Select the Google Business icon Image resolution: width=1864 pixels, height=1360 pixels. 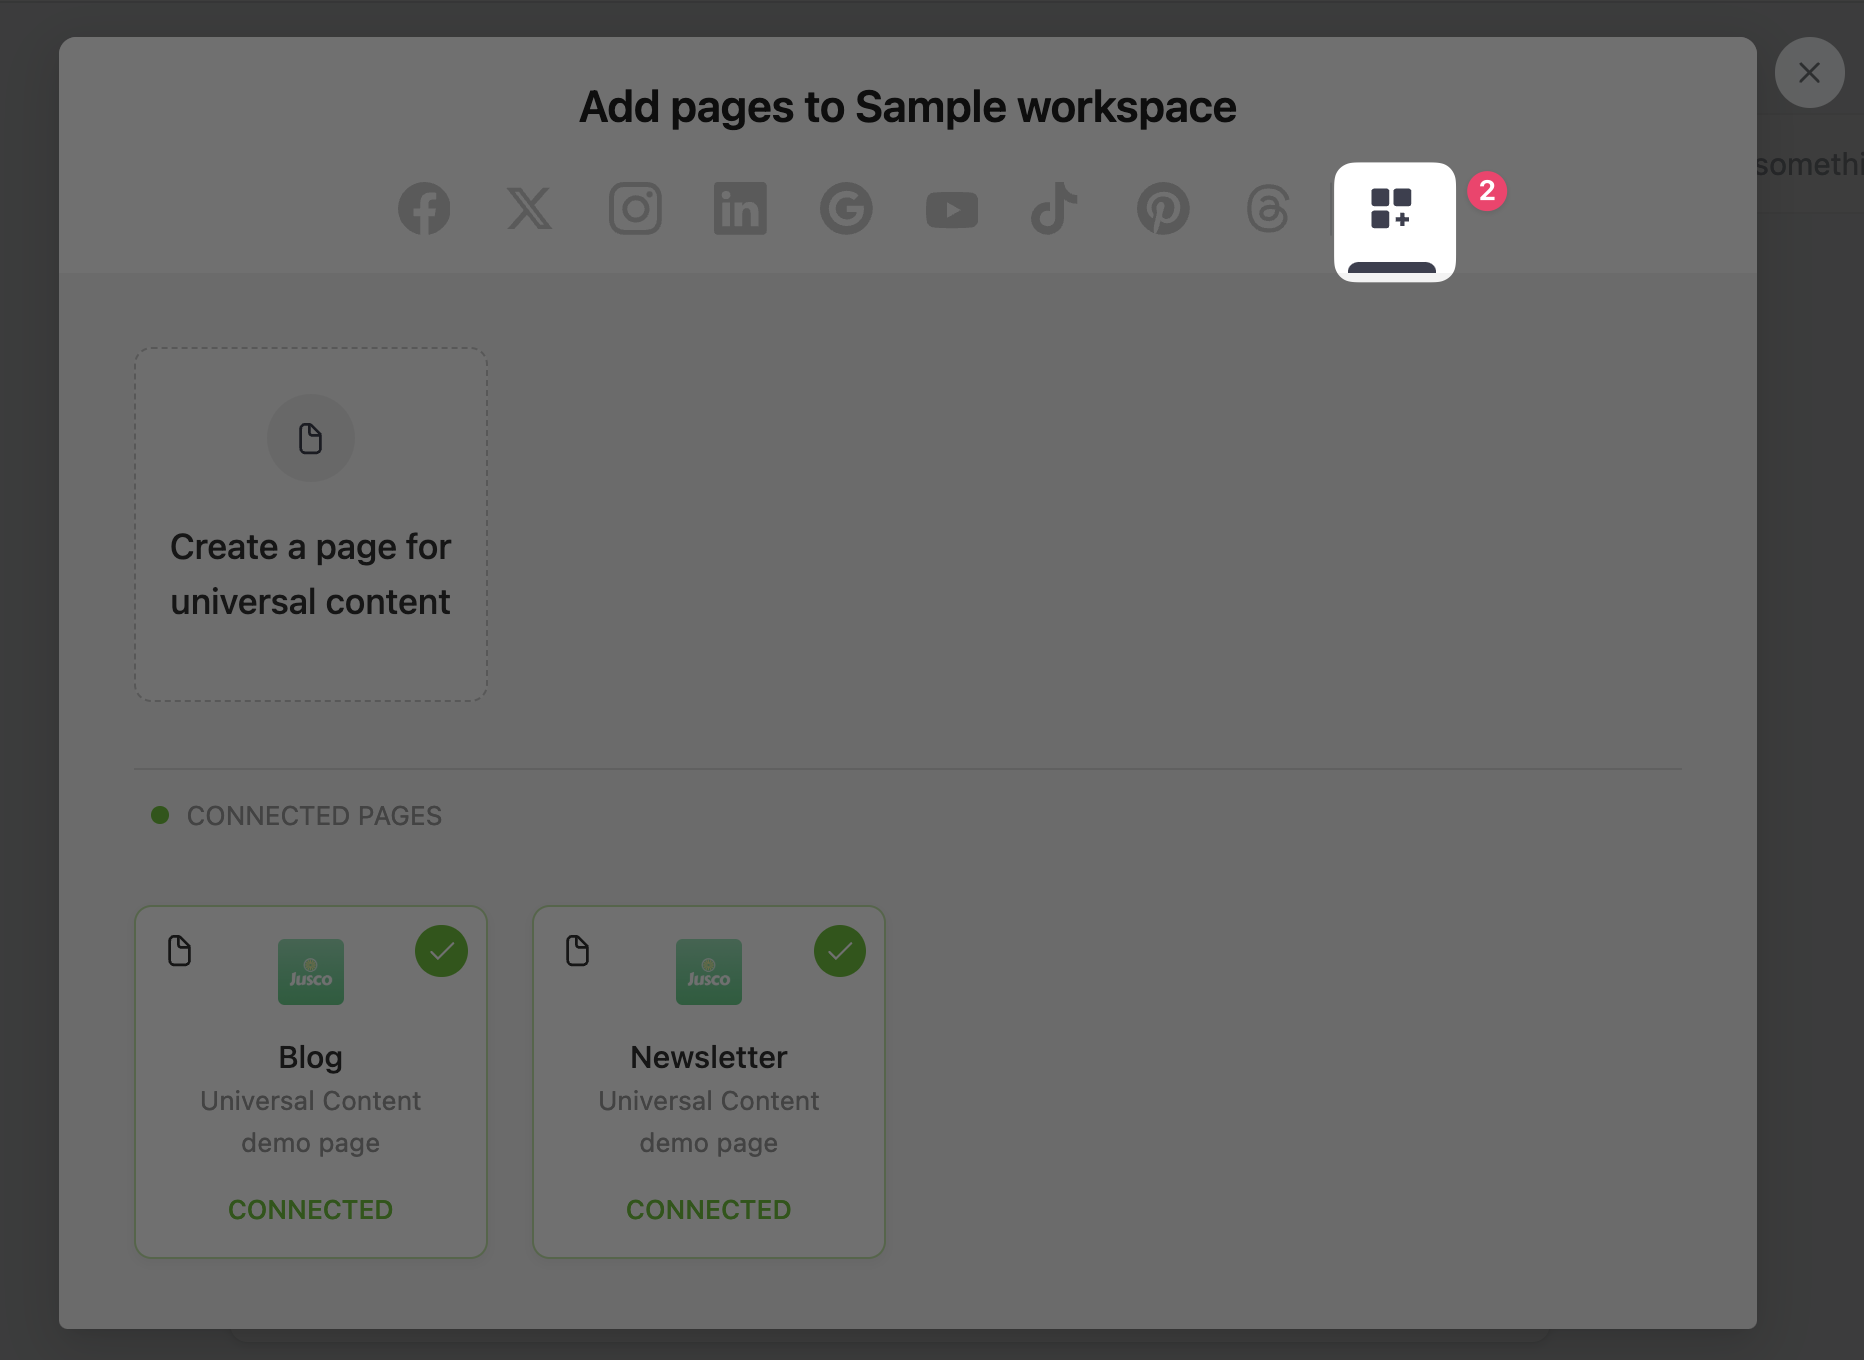[846, 209]
